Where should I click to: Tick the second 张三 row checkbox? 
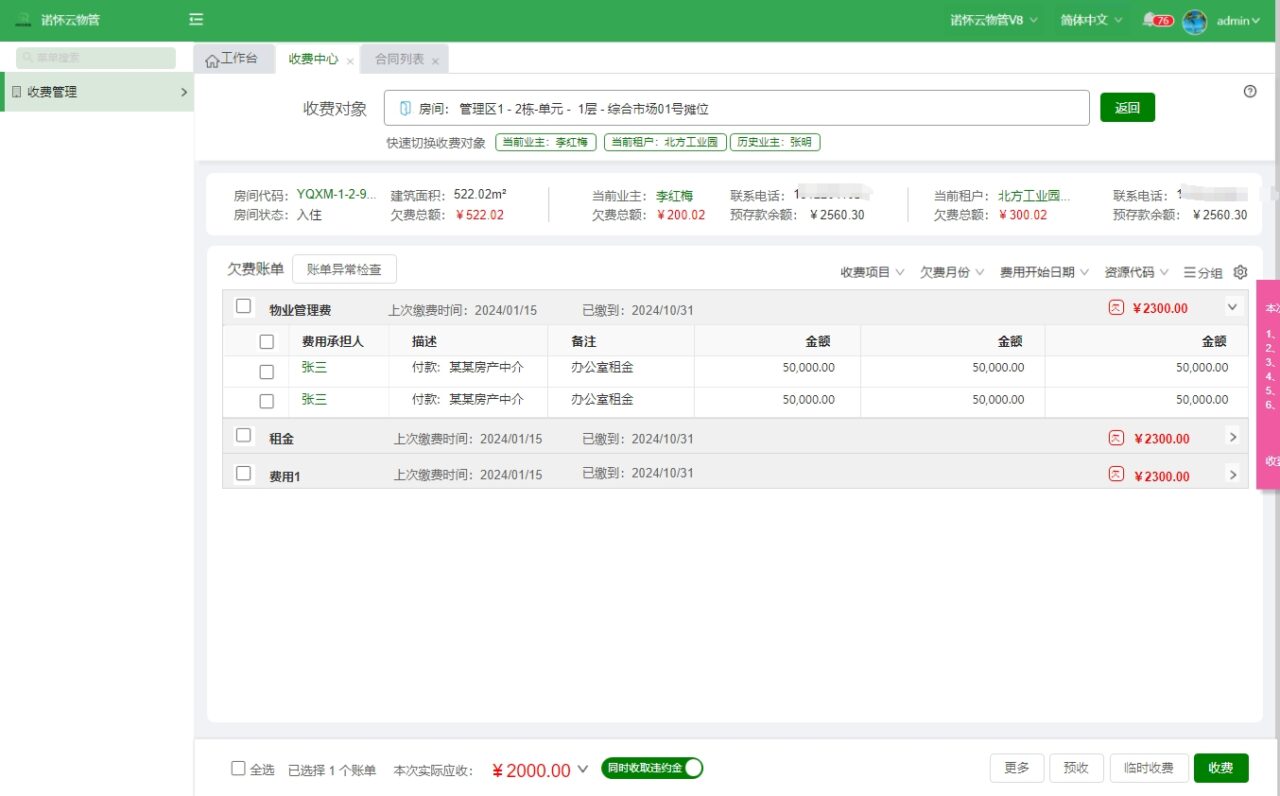coord(267,401)
